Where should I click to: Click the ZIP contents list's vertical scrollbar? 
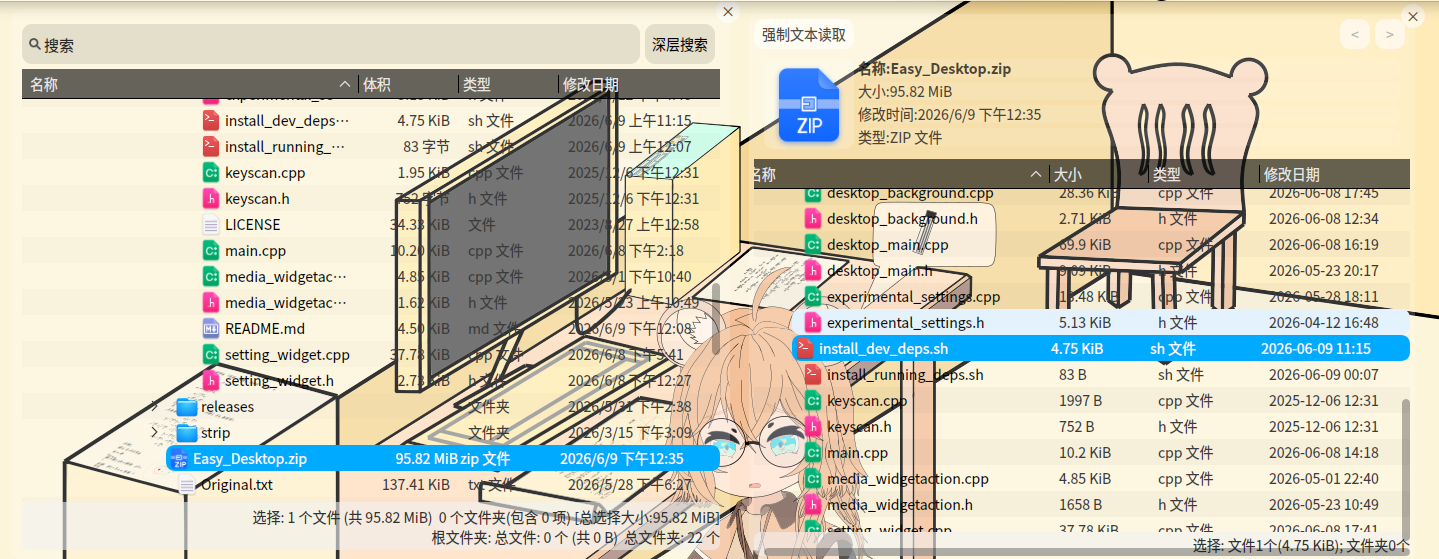click(1405, 468)
